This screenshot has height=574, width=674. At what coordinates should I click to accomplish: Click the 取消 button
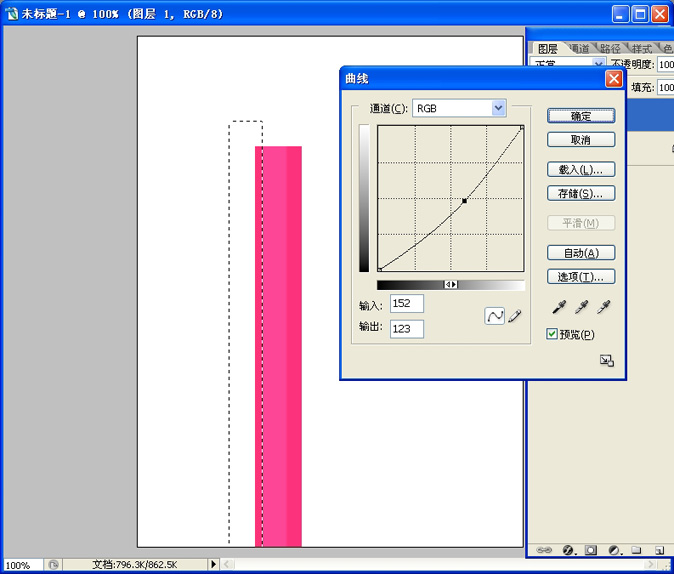click(581, 140)
